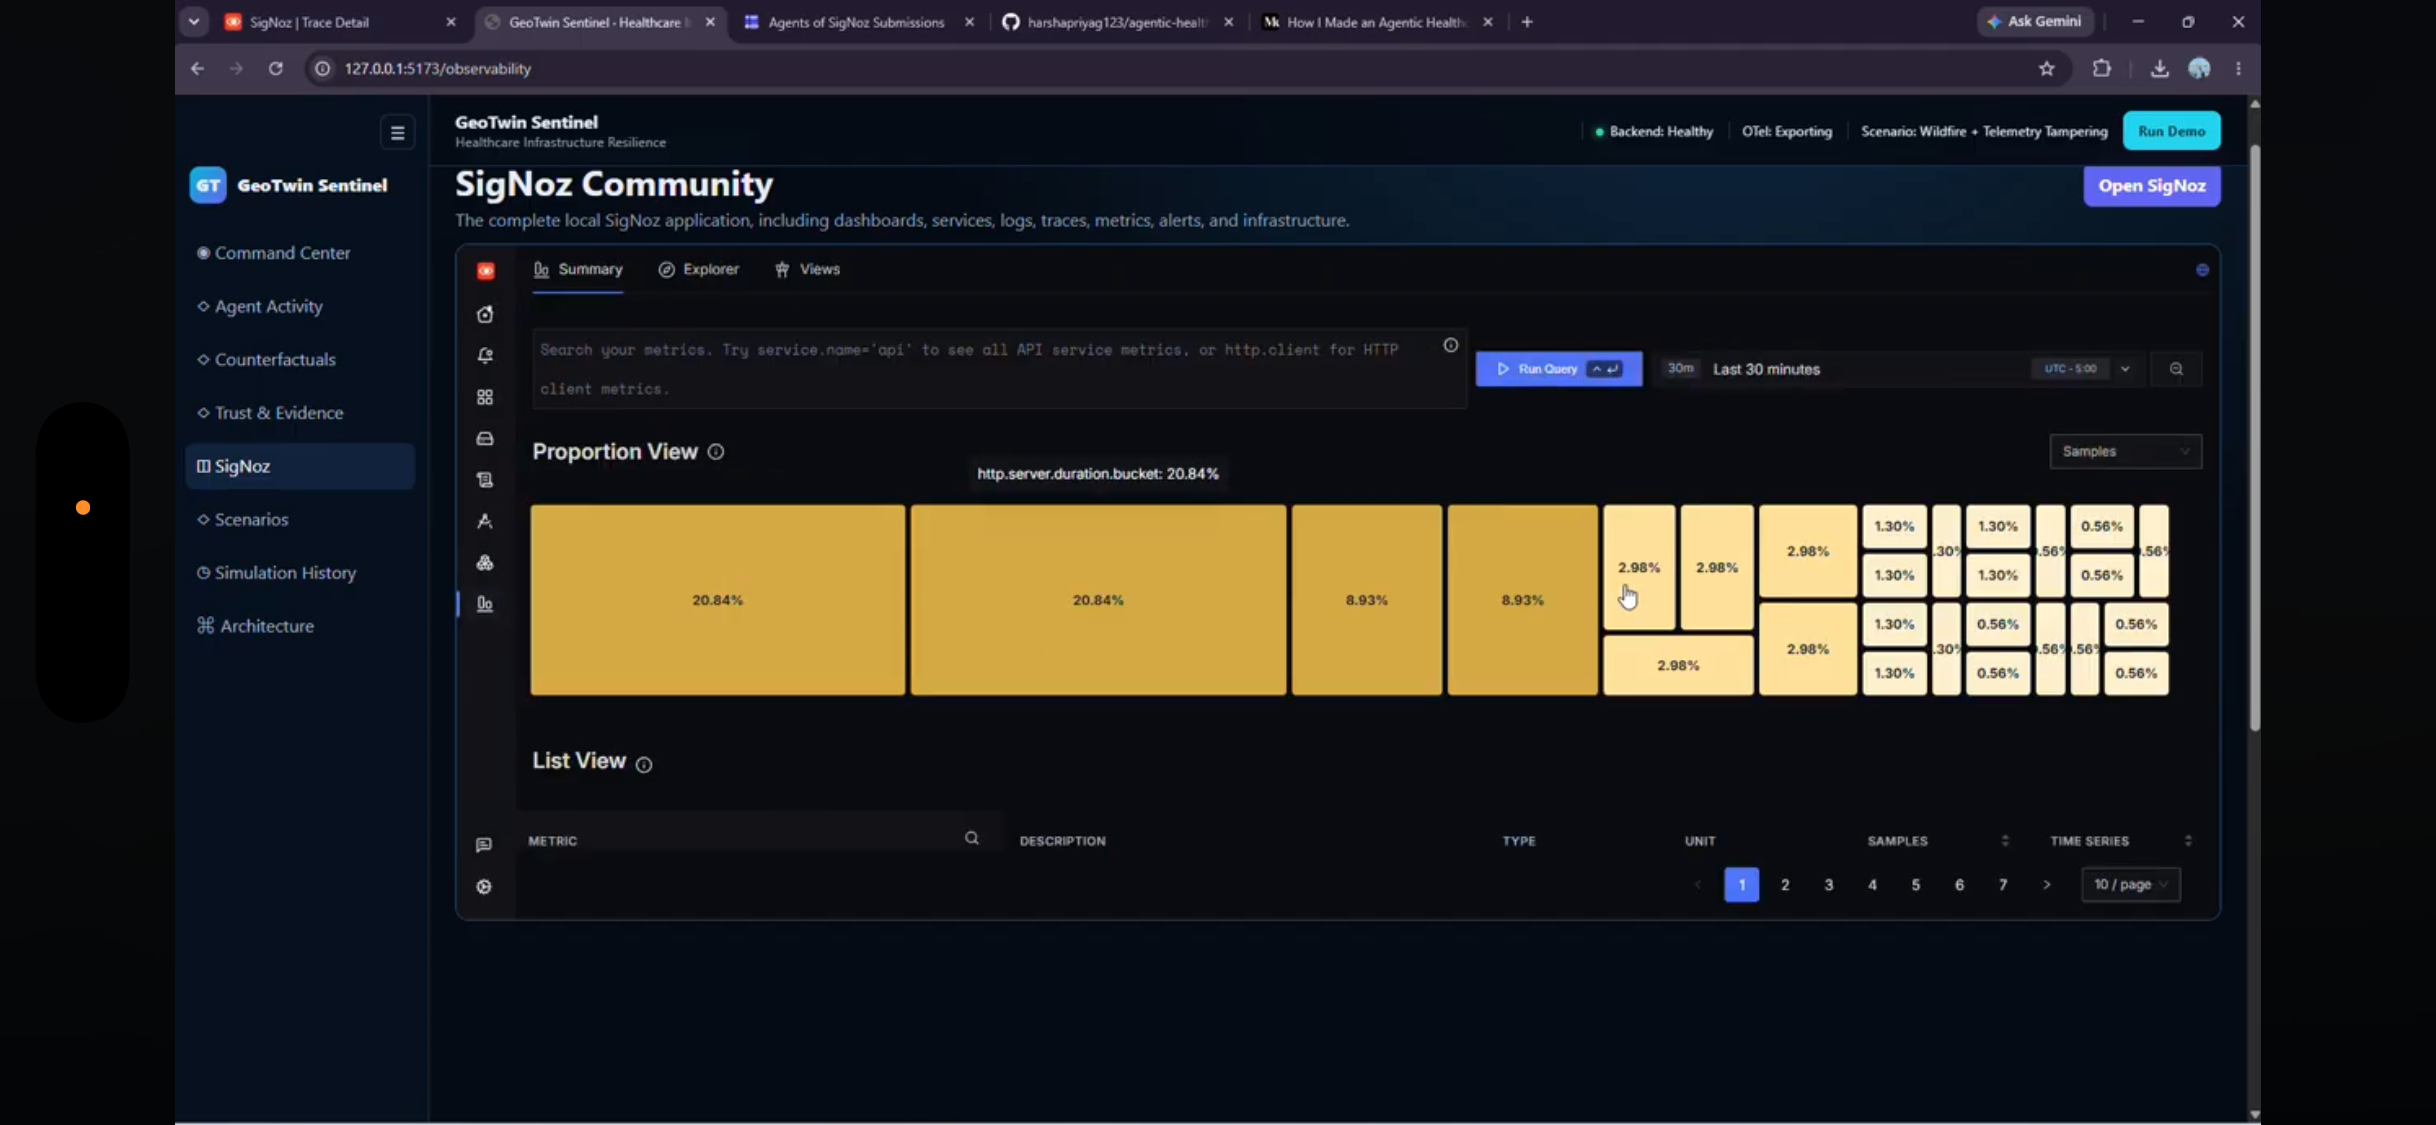The width and height of the screenshot is (2436, 1125).
Task: Open the 10 / page size dropdown
Action: click(2131, 885)
